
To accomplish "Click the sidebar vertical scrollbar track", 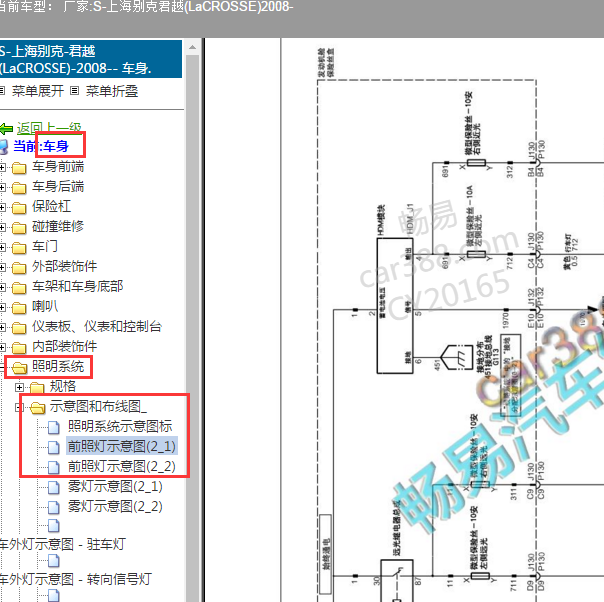I will pos(192,327).
